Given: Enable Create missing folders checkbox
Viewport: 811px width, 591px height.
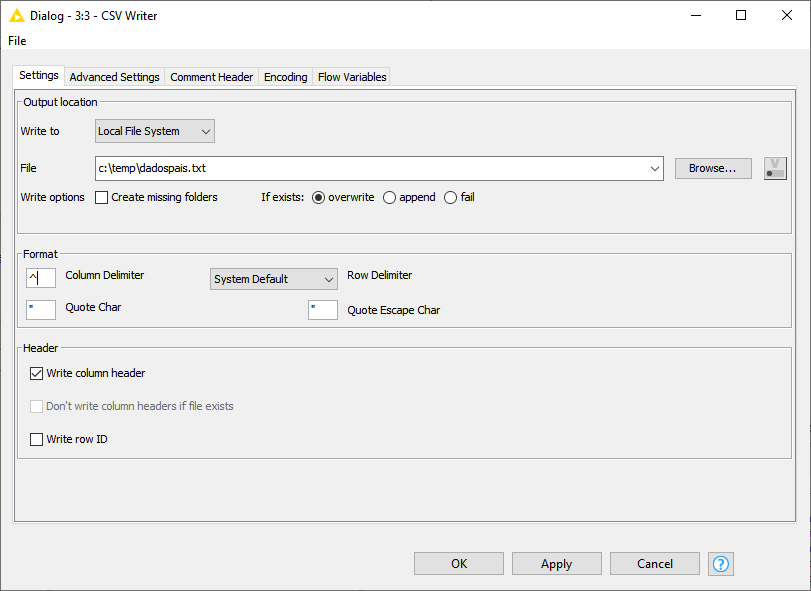Looking at the screenshot, I should pyautogui.click(x=102, y=198).
